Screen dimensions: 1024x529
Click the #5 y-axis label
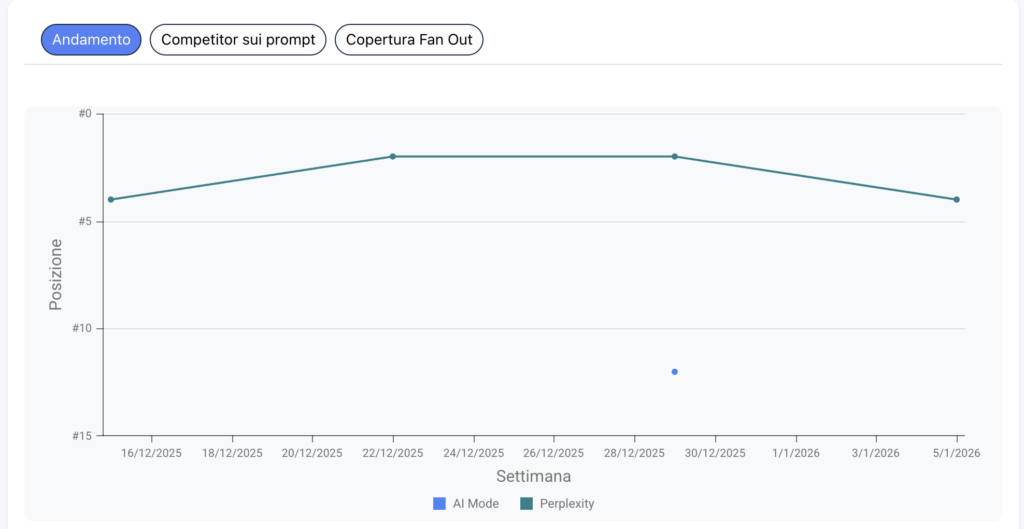pos(84,221)
